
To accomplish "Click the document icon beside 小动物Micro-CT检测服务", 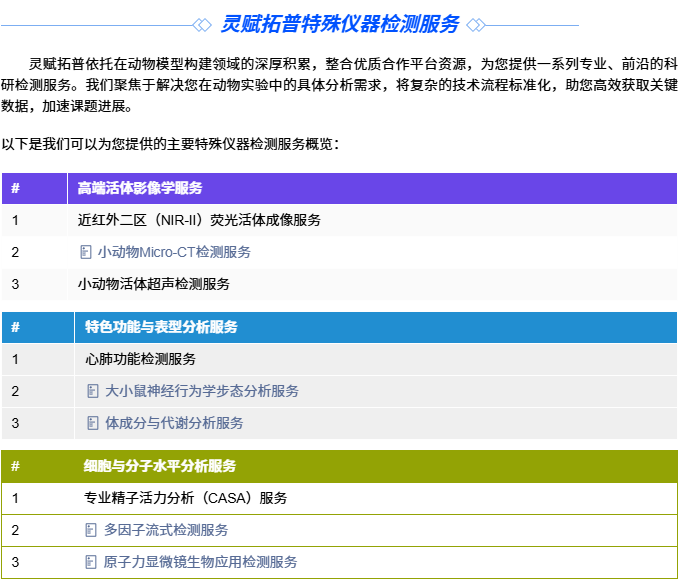I will [85, 252].
